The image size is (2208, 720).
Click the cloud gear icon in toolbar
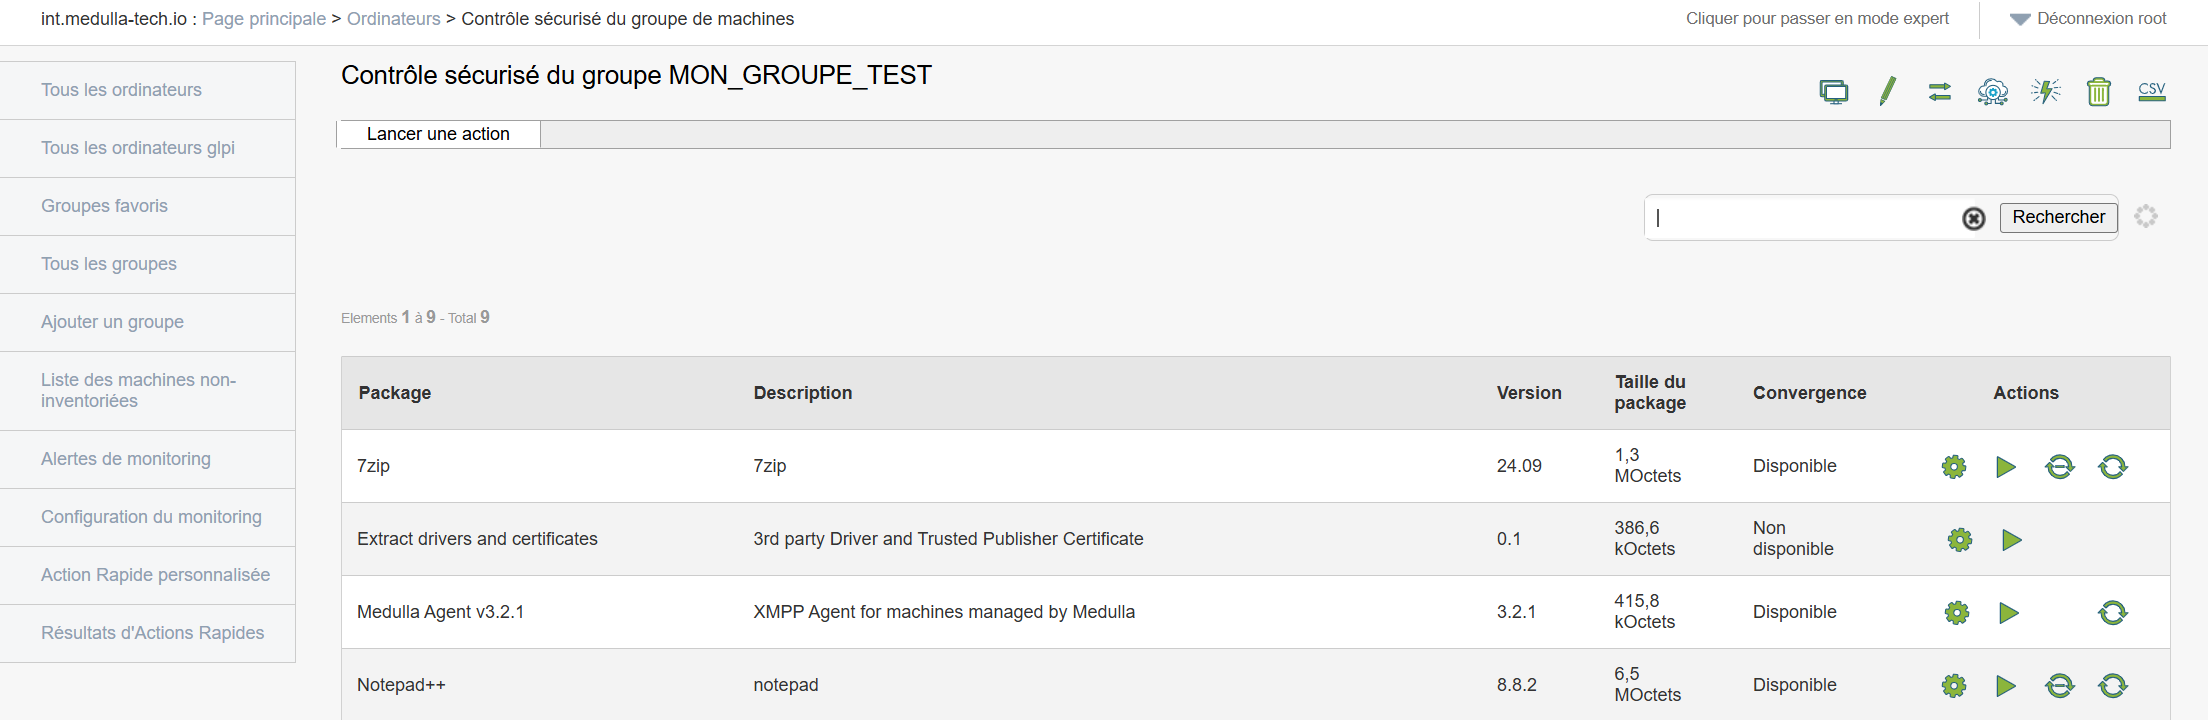pyautogui.click(x=1993, y=92)
